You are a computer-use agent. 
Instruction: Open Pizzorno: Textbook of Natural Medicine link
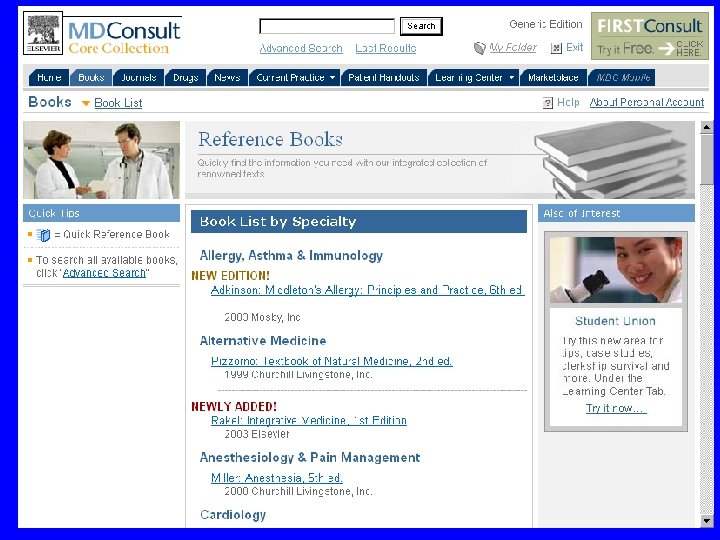tap(332, 361)
